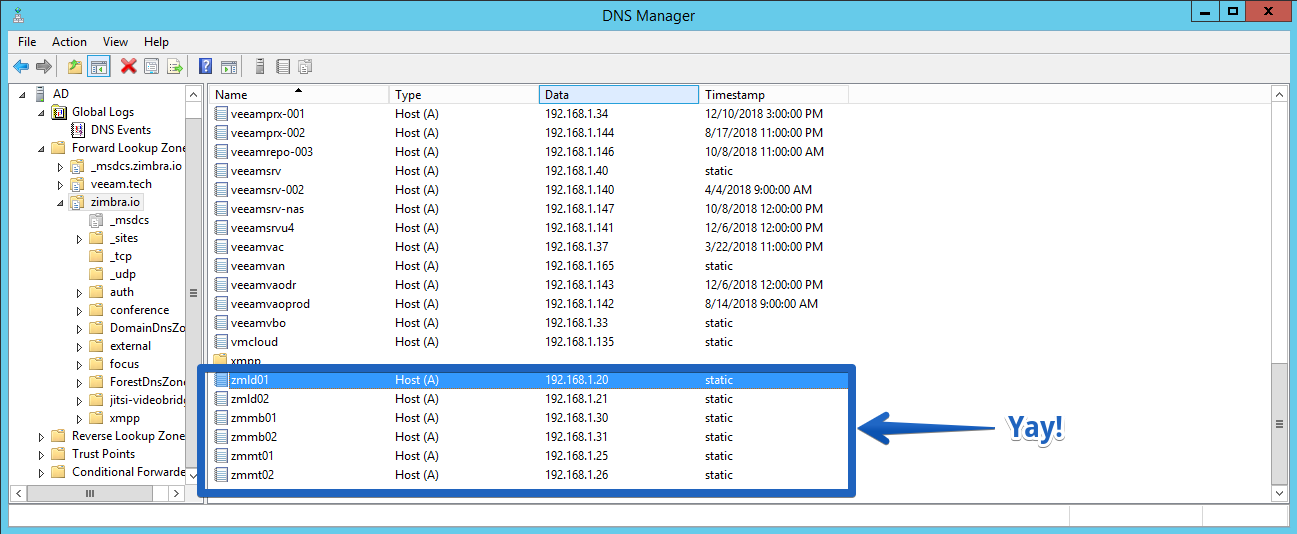
Task: Select the _tcp folder in the tree
Action: tap(120, 256)
